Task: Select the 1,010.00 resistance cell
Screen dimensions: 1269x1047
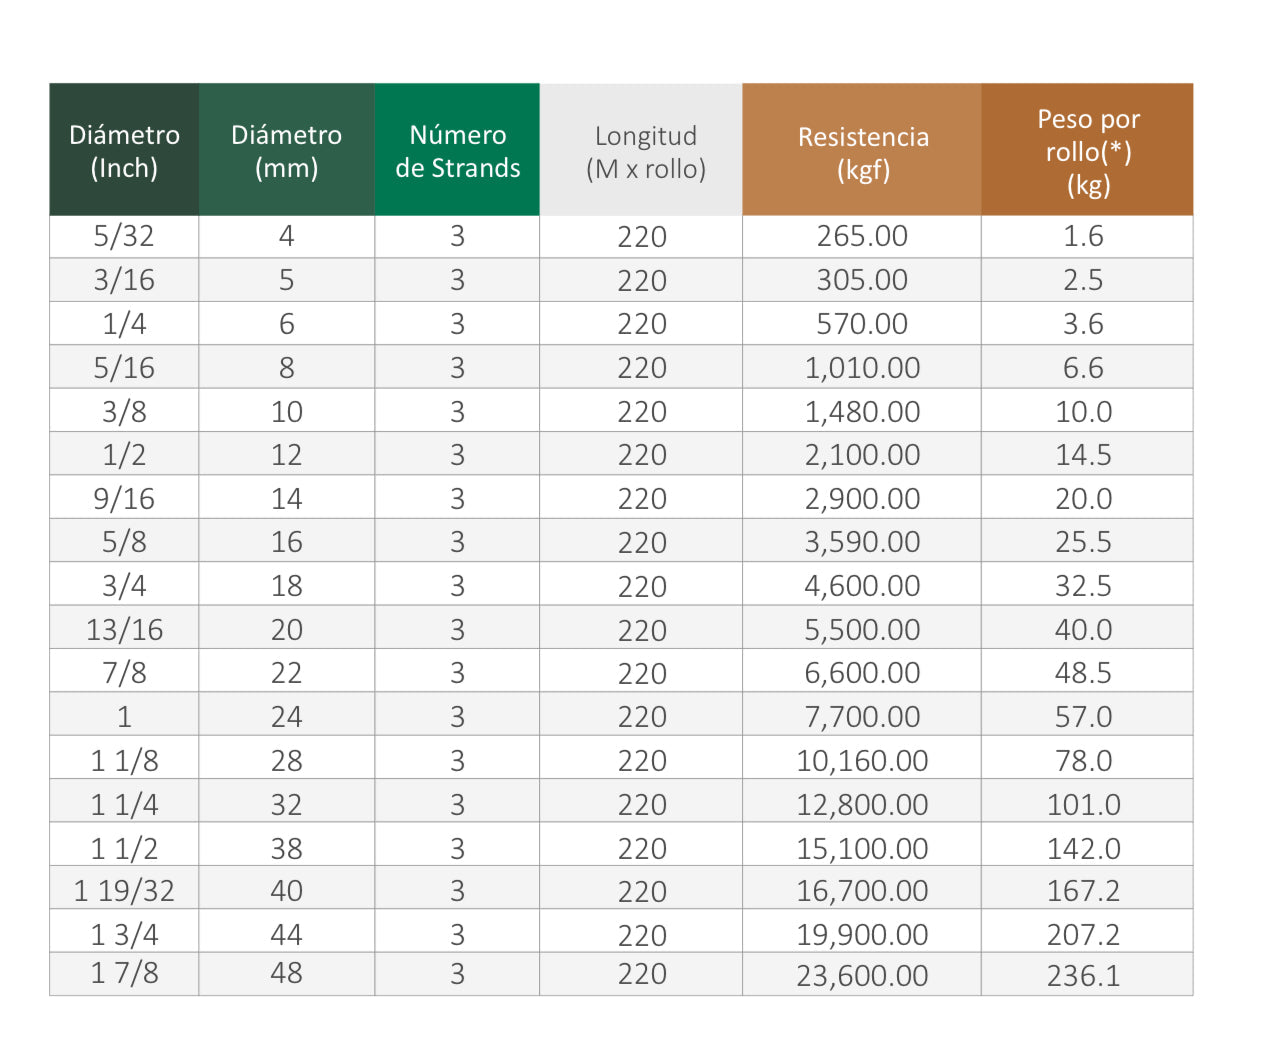Action: point(862,368)
